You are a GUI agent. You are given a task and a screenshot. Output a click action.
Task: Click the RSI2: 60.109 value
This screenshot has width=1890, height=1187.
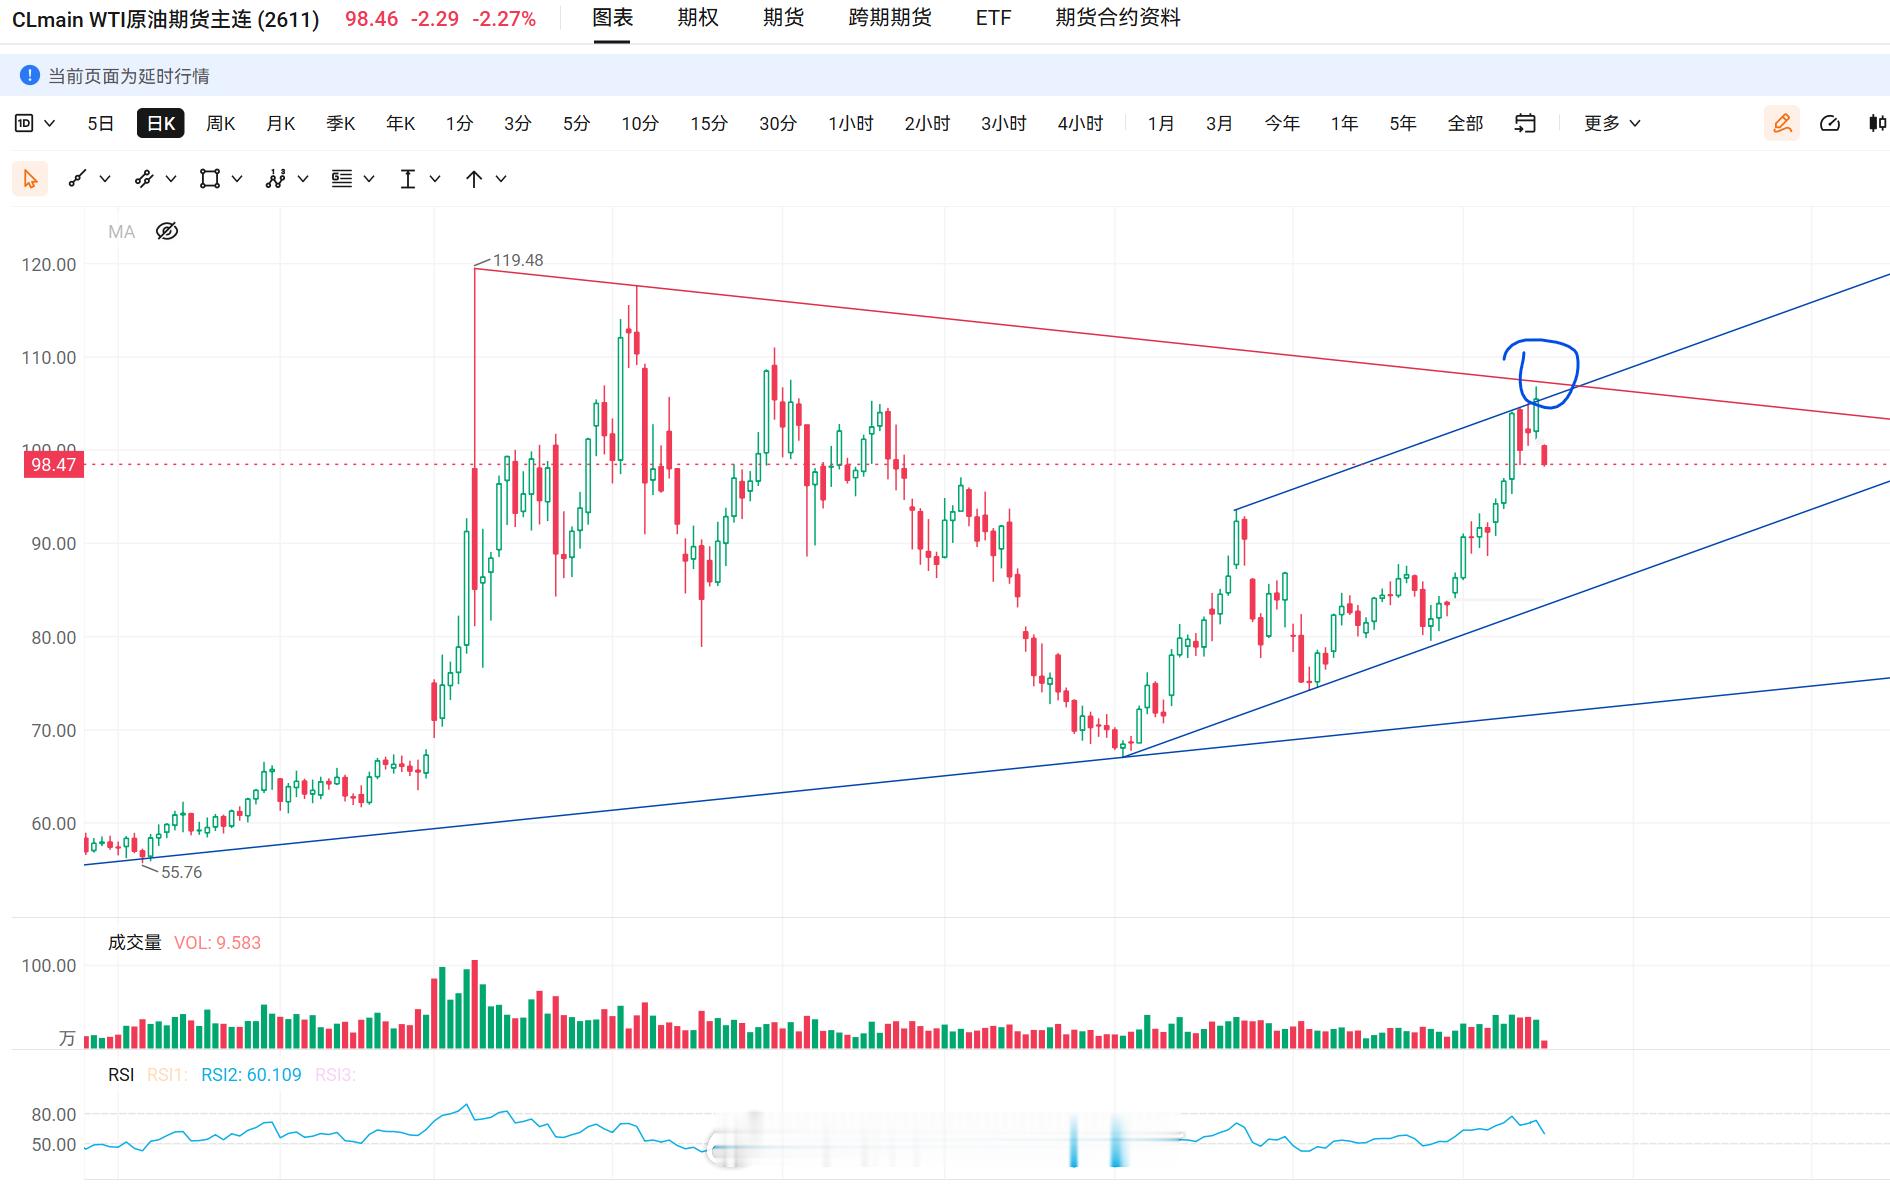[x=251, y=1075]
